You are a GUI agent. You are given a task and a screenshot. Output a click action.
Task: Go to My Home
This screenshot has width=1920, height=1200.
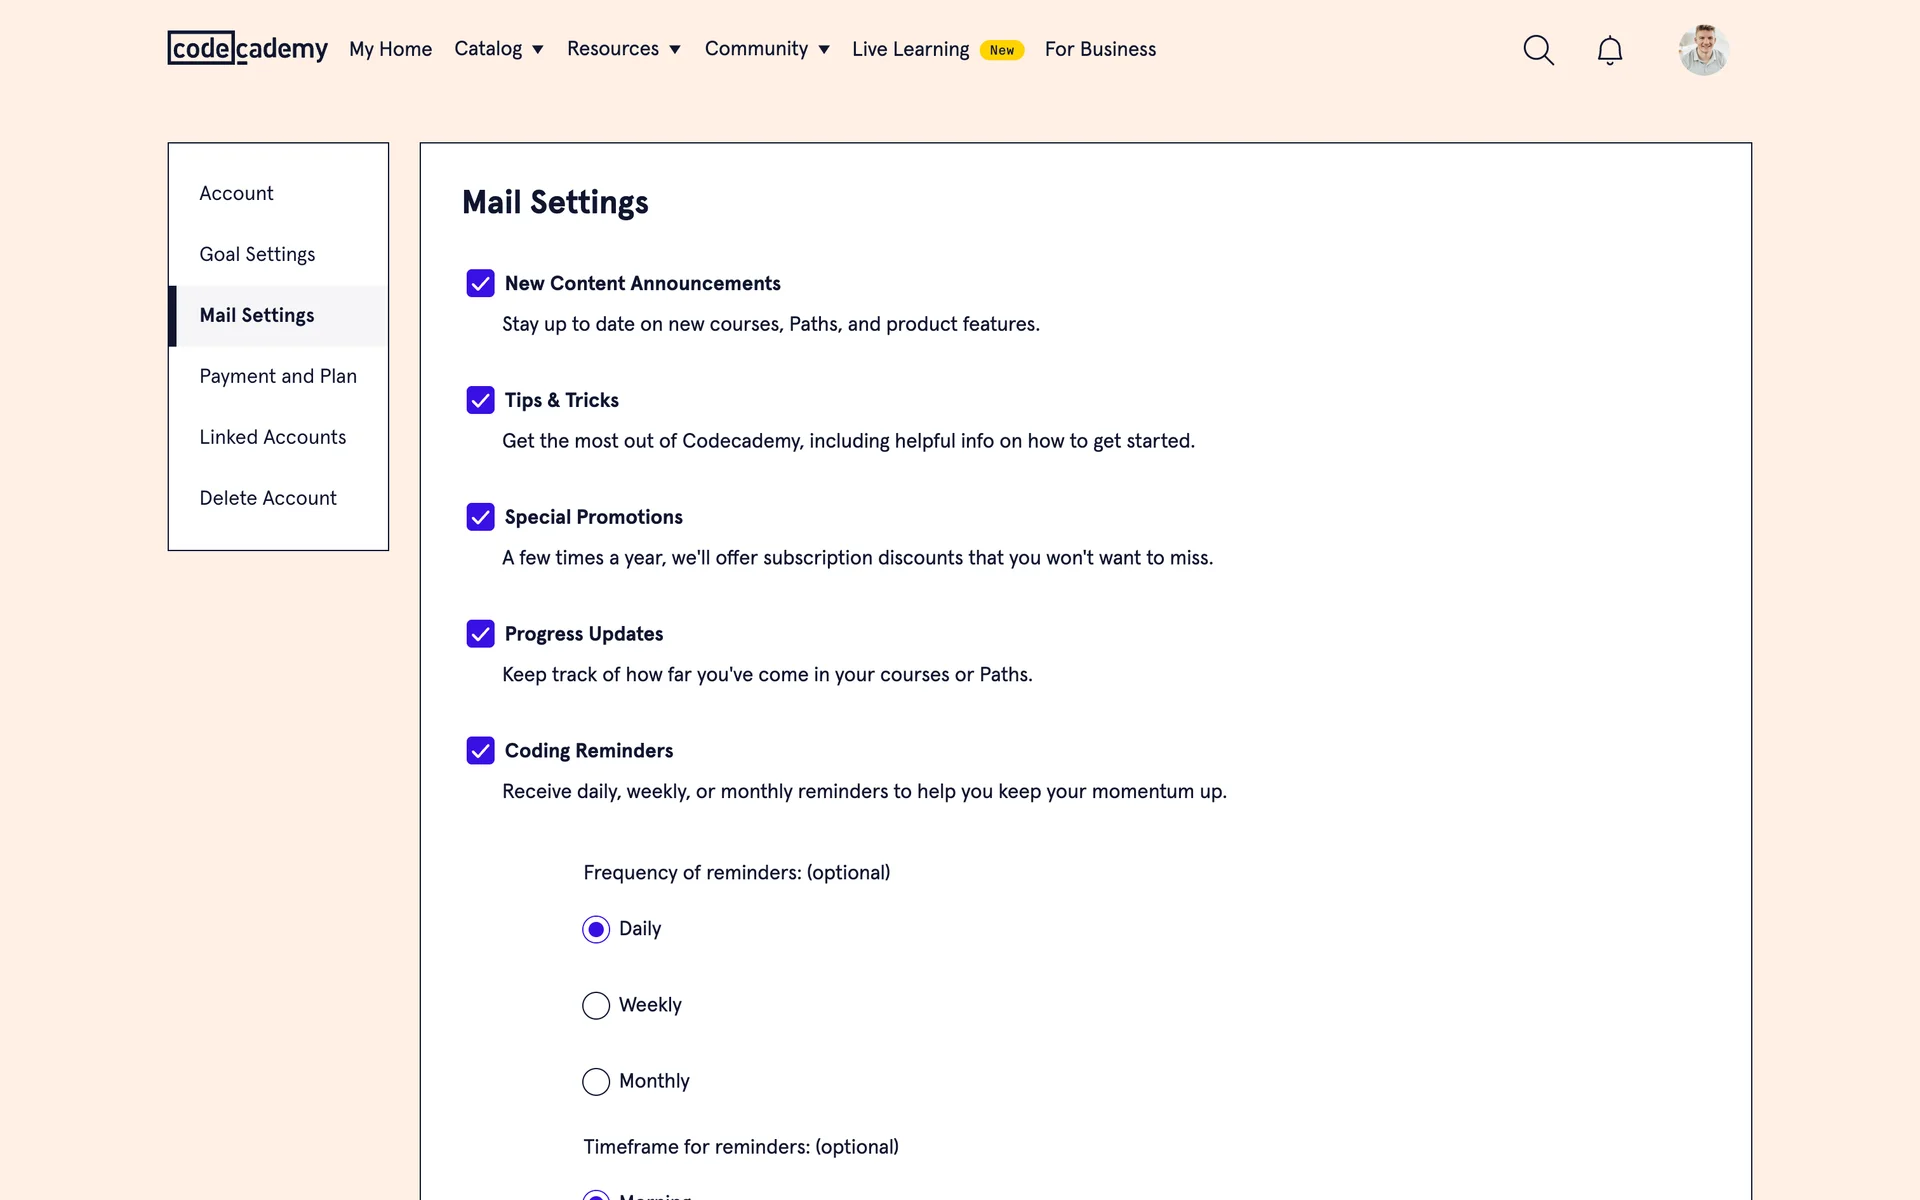[390, 49]
